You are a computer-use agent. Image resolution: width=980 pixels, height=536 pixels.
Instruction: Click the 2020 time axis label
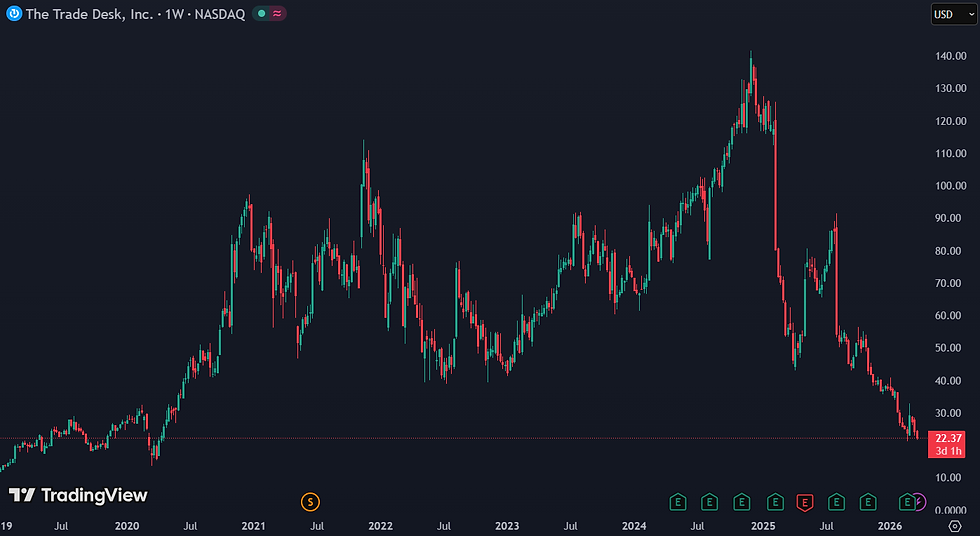point(127,526)
